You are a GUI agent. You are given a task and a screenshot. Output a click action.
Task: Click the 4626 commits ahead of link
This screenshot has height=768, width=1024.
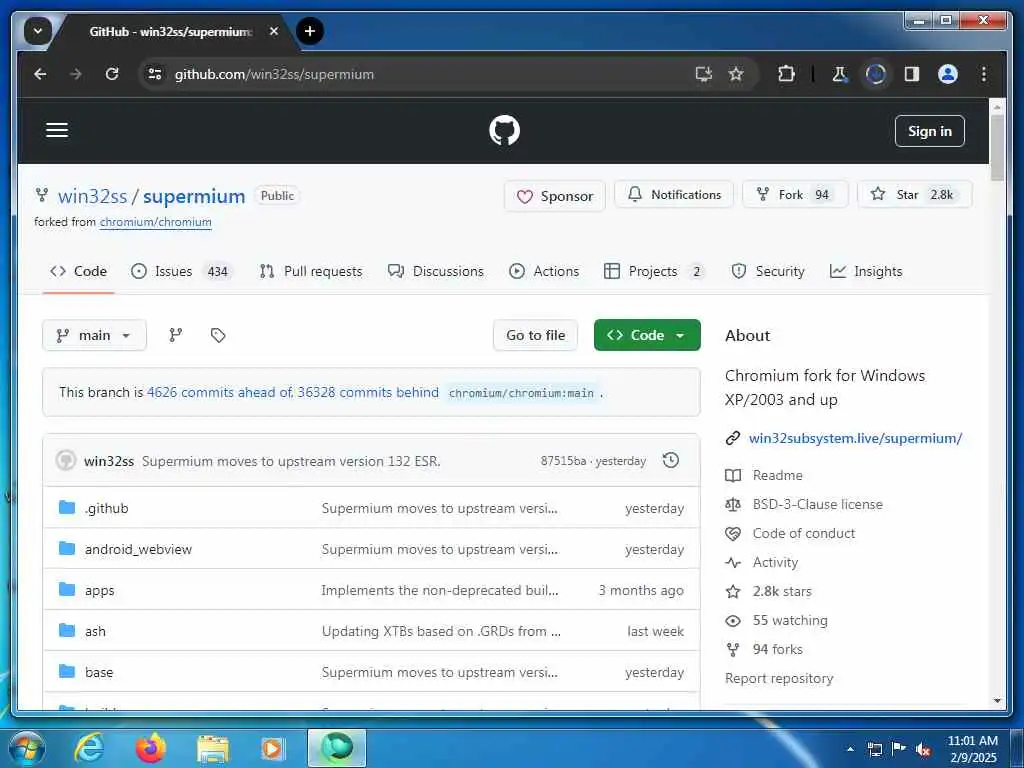pyautogui.click(x=220, y=392)
